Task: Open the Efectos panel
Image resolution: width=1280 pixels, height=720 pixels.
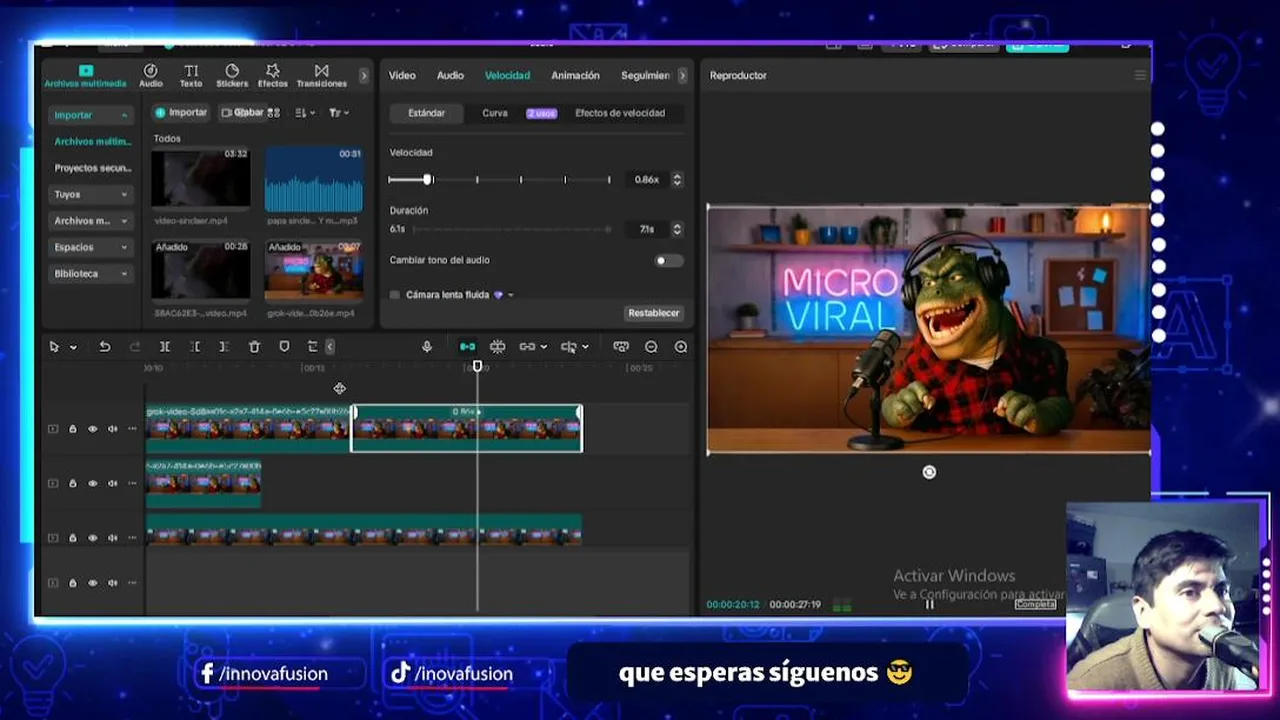Action: click(272, 76)
